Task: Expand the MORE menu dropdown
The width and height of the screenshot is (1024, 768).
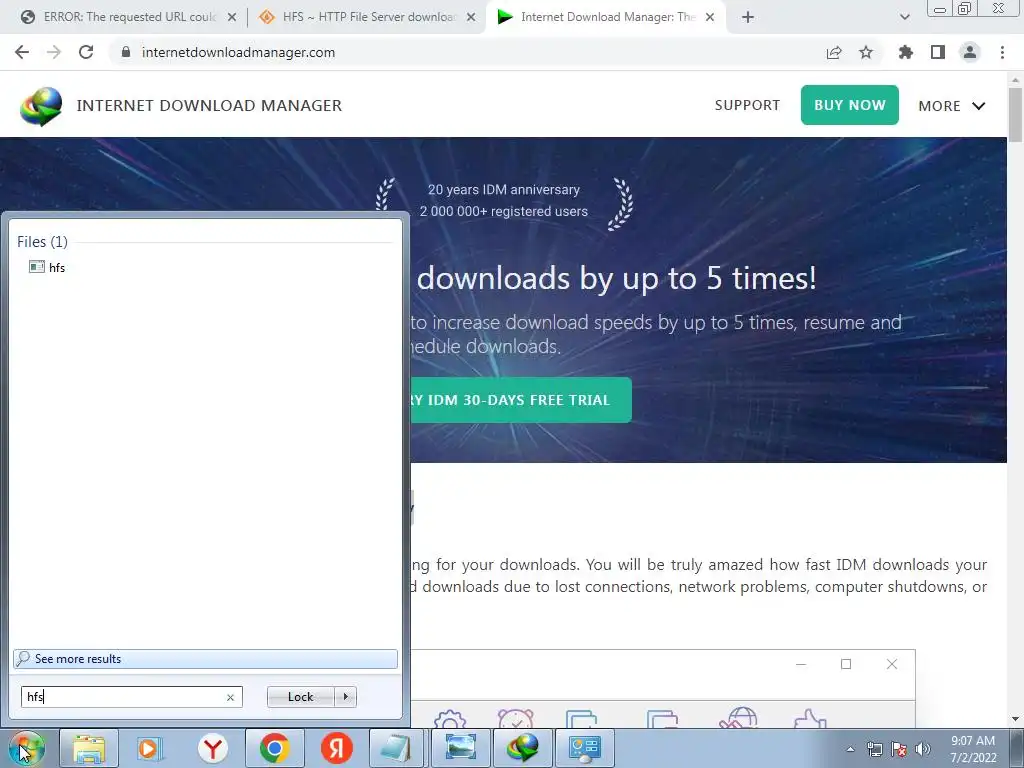Action: click(952, 106)
